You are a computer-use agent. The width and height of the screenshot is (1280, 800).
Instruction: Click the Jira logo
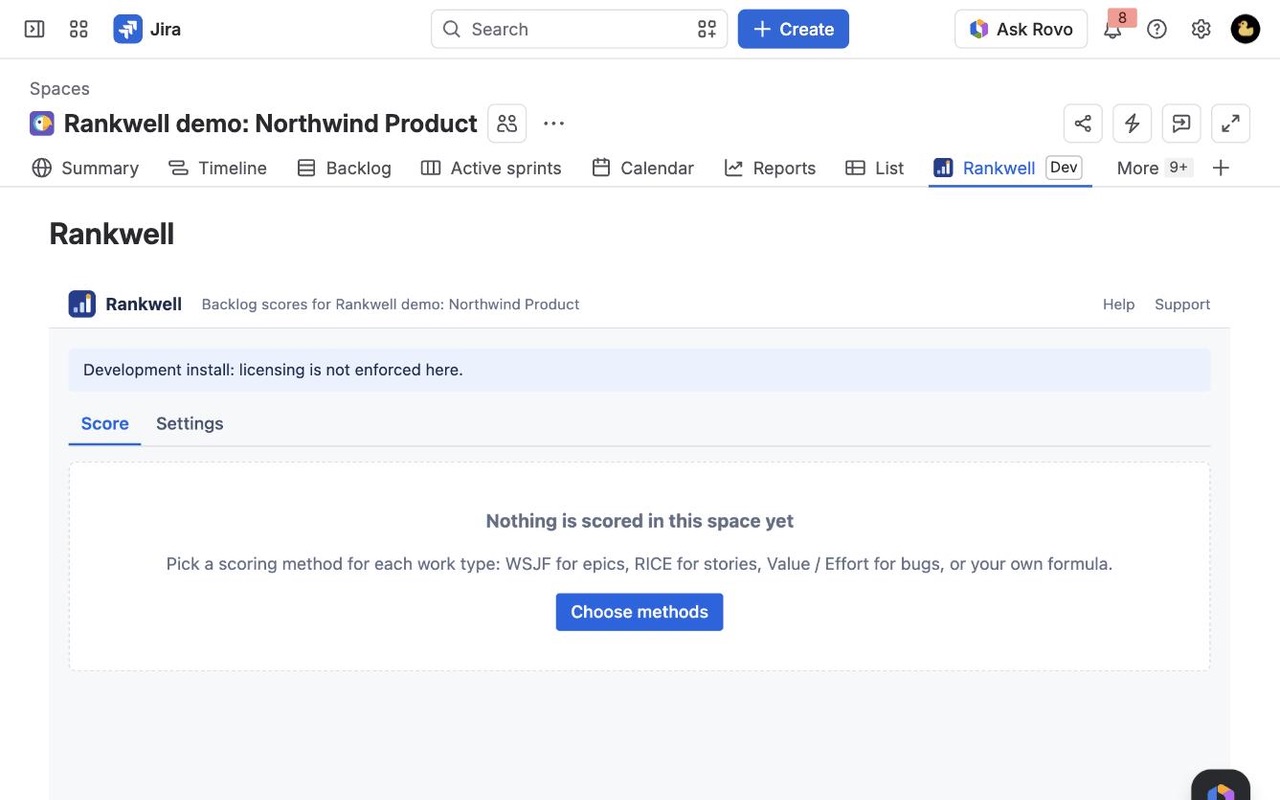click(147, 29)
